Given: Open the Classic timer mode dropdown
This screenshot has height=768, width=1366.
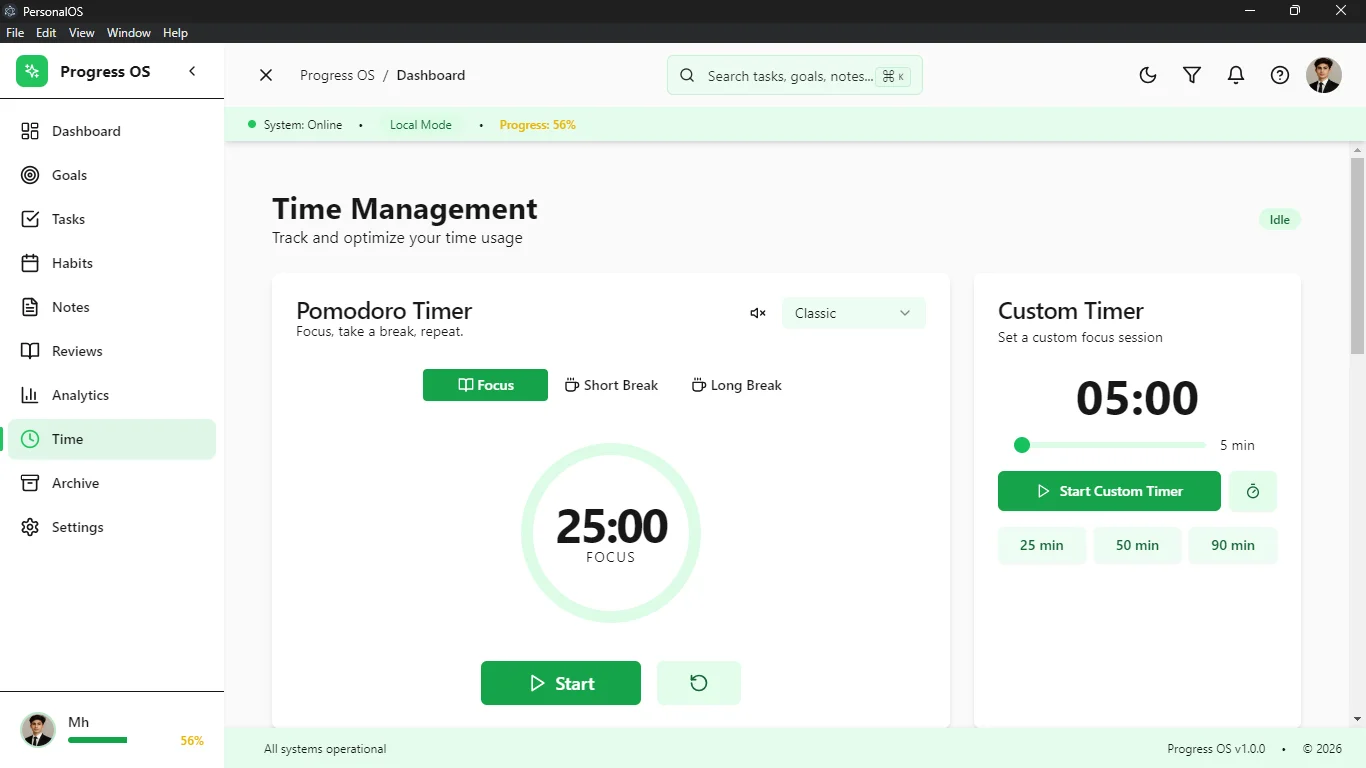Looking at the screenshot, I should [854, 313].
